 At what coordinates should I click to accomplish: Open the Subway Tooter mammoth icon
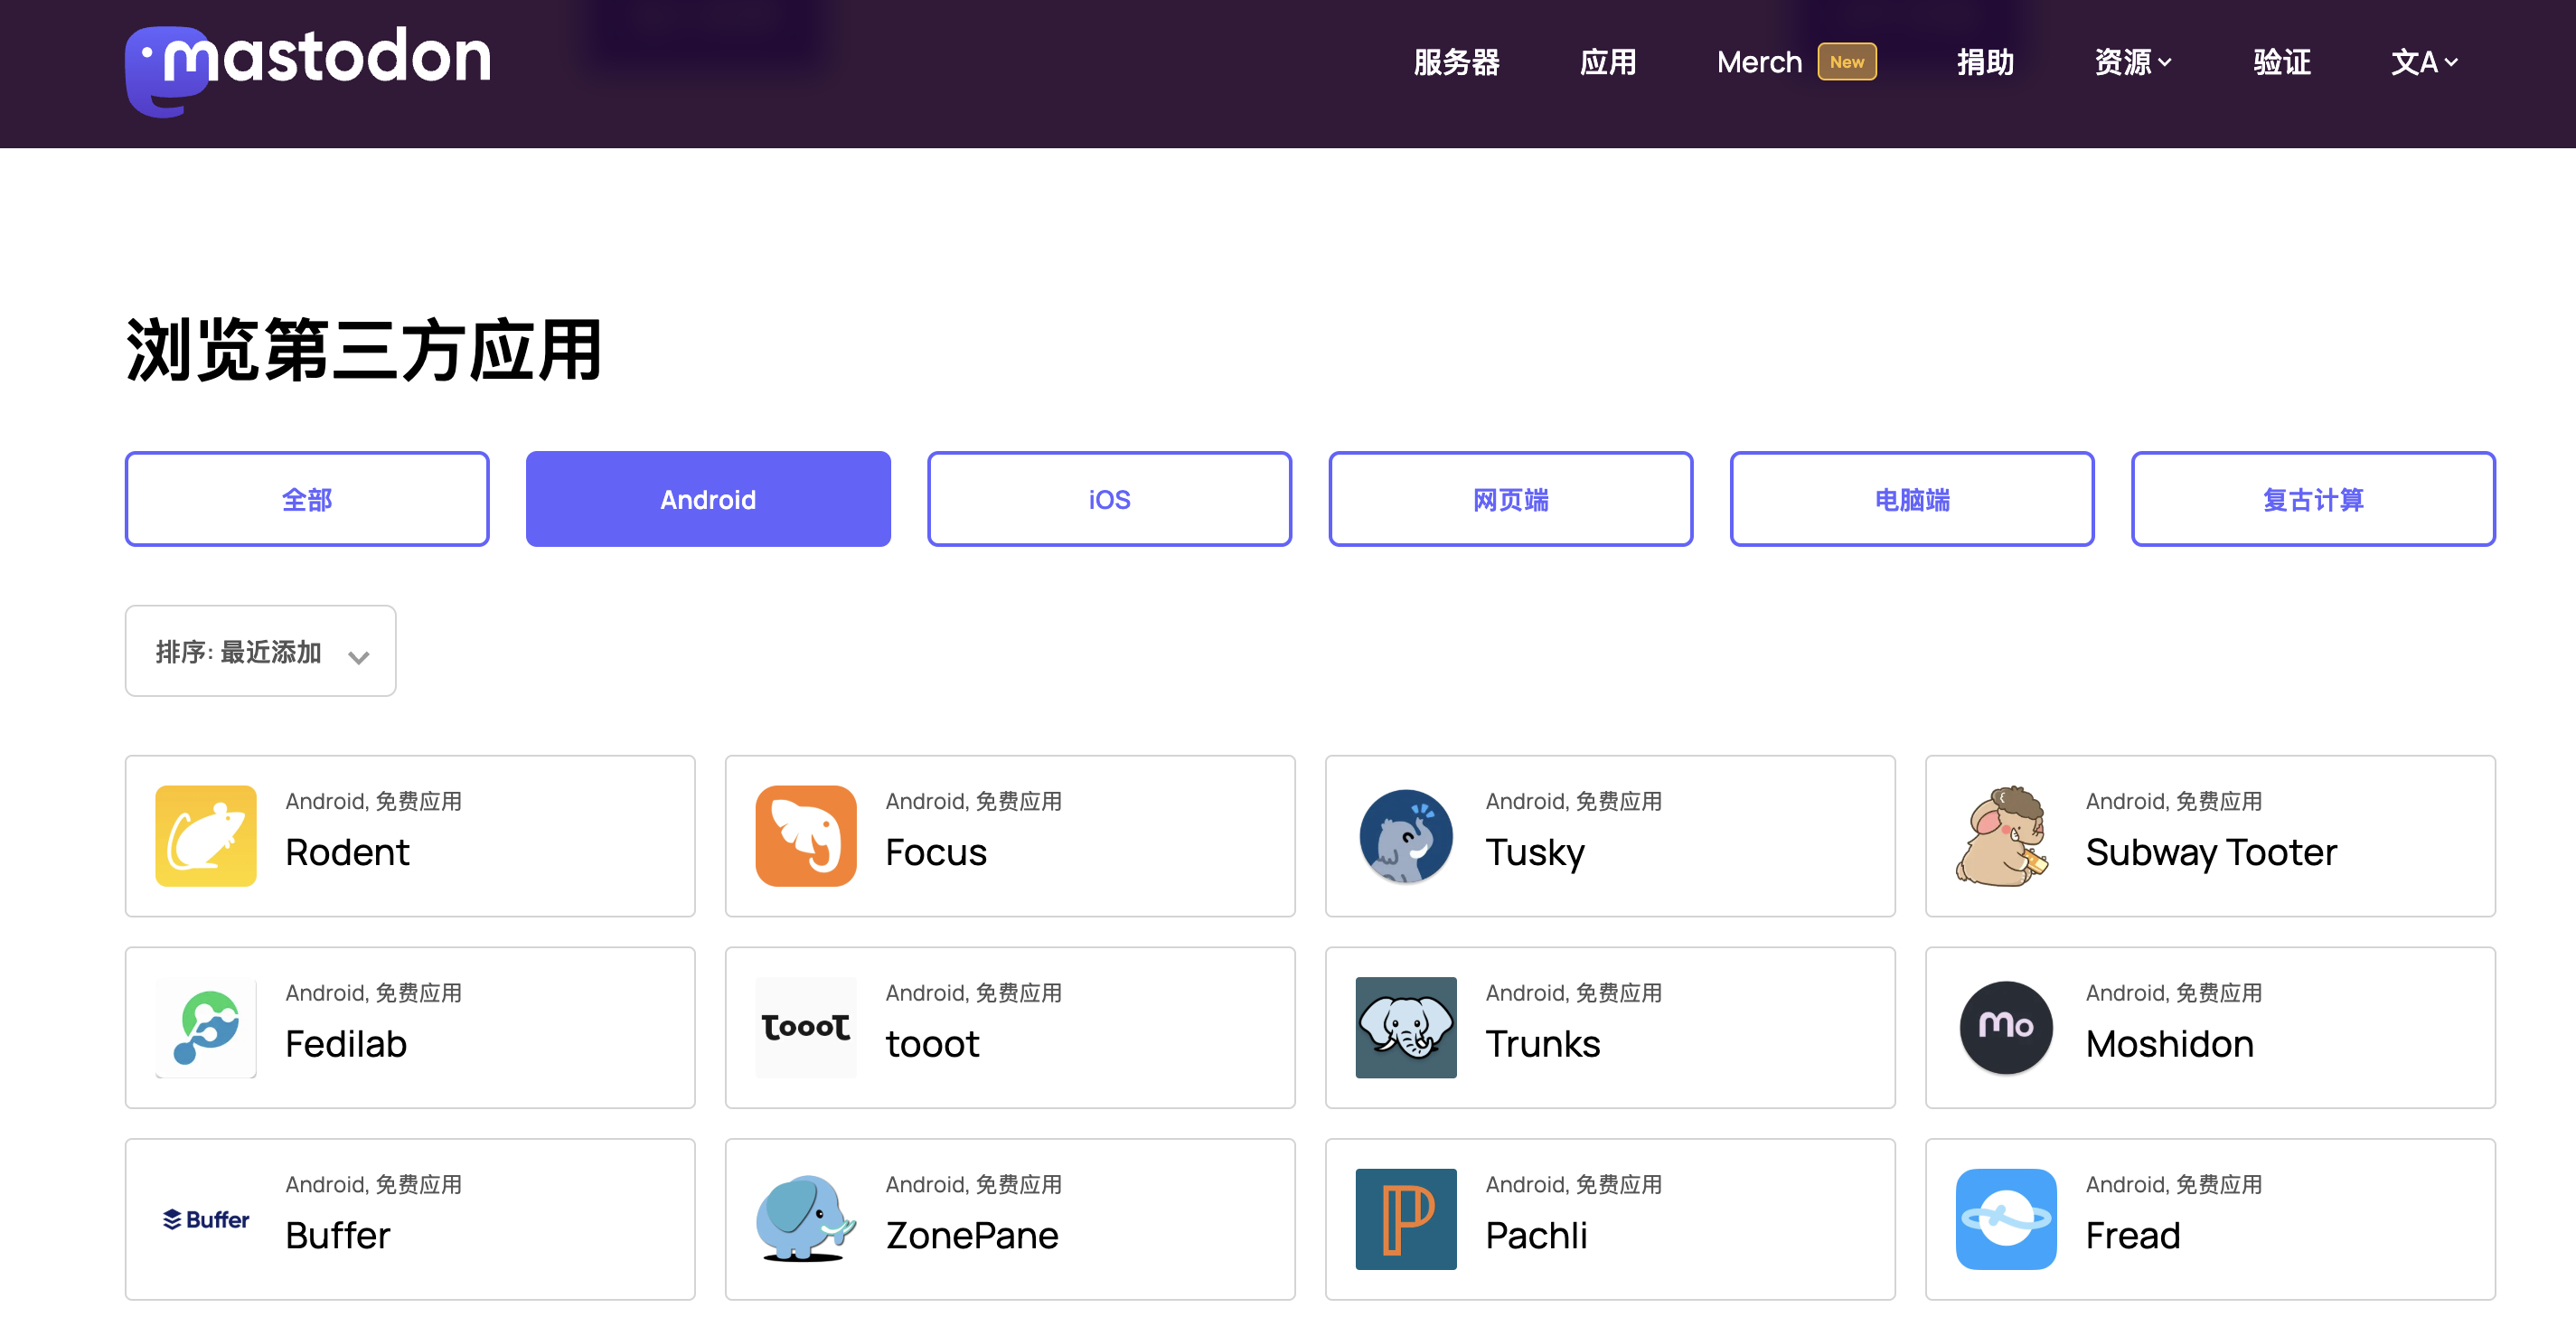tap(2005, 835)
